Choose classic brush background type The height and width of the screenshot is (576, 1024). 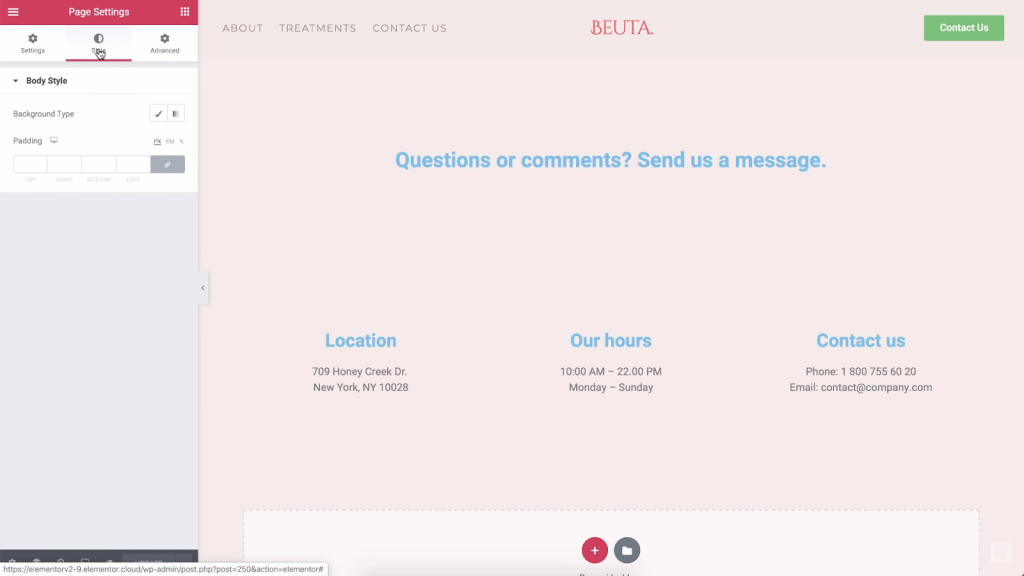click(x=158, y=114)
